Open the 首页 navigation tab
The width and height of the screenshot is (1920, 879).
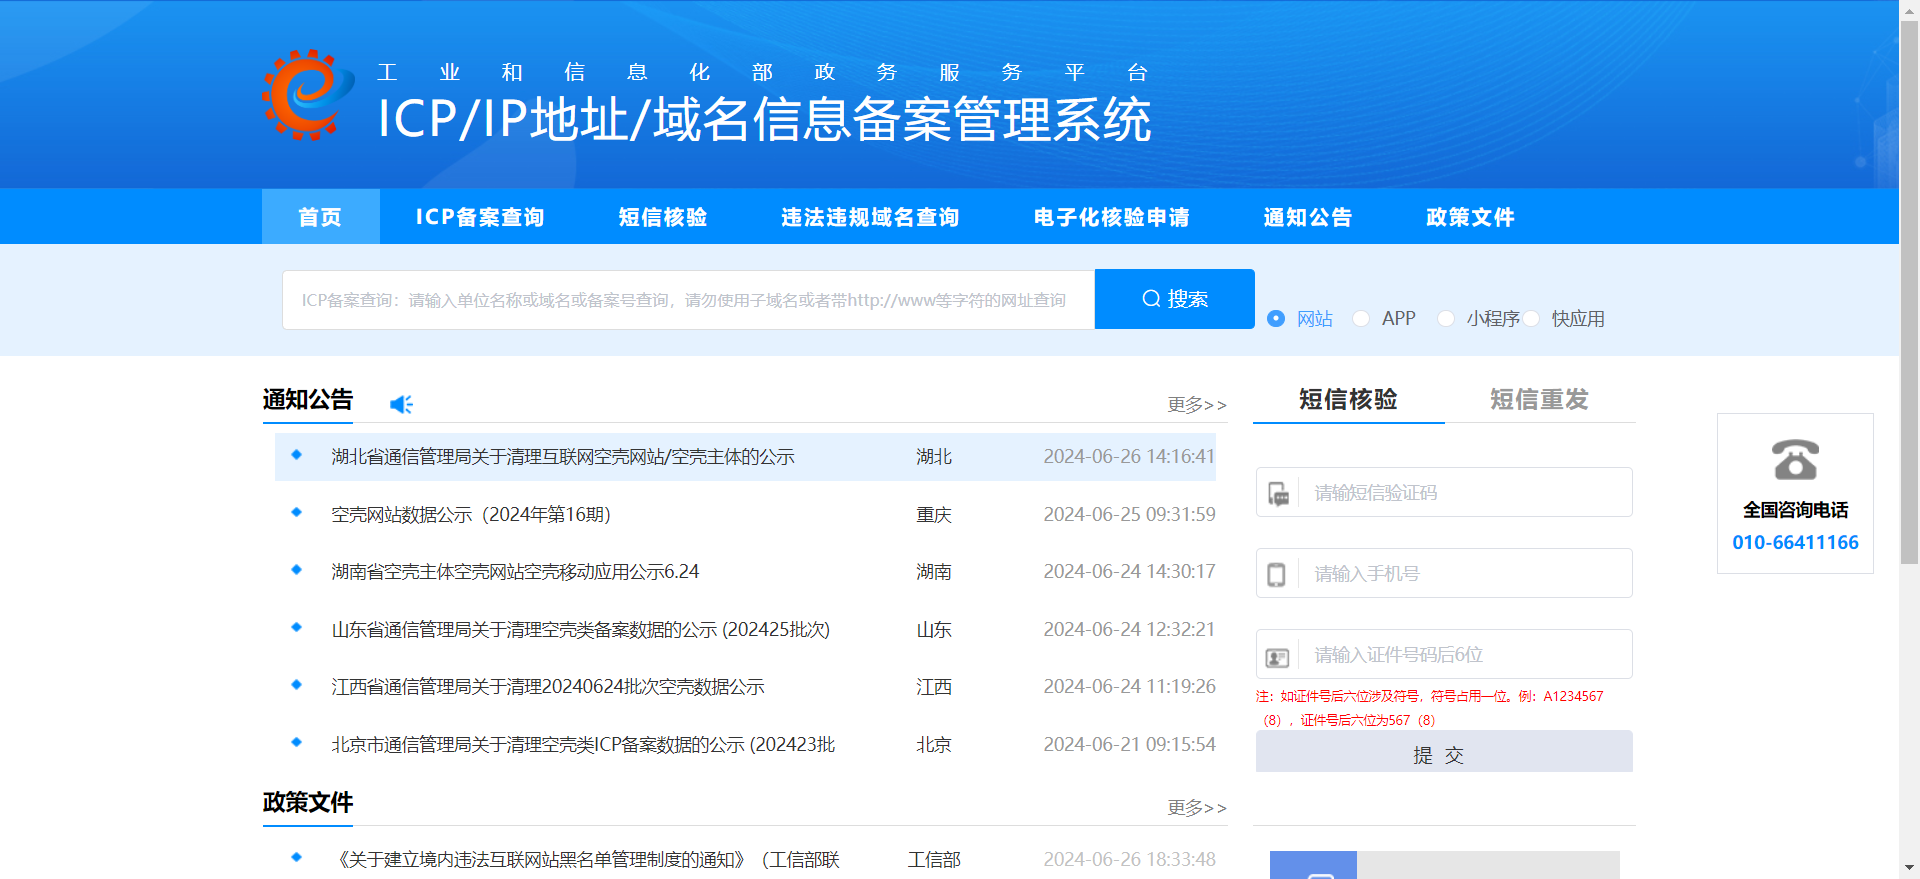click(x=321, y=216)
